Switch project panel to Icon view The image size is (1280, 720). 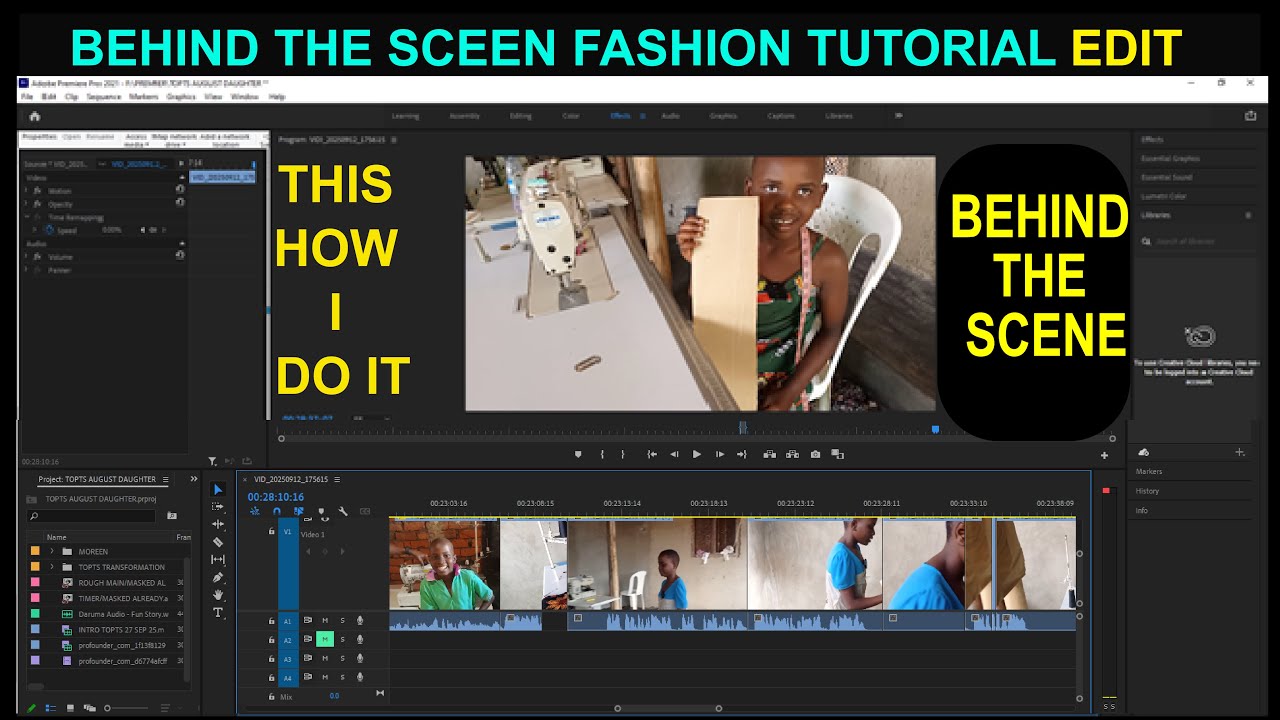click(x=70, y=708)
